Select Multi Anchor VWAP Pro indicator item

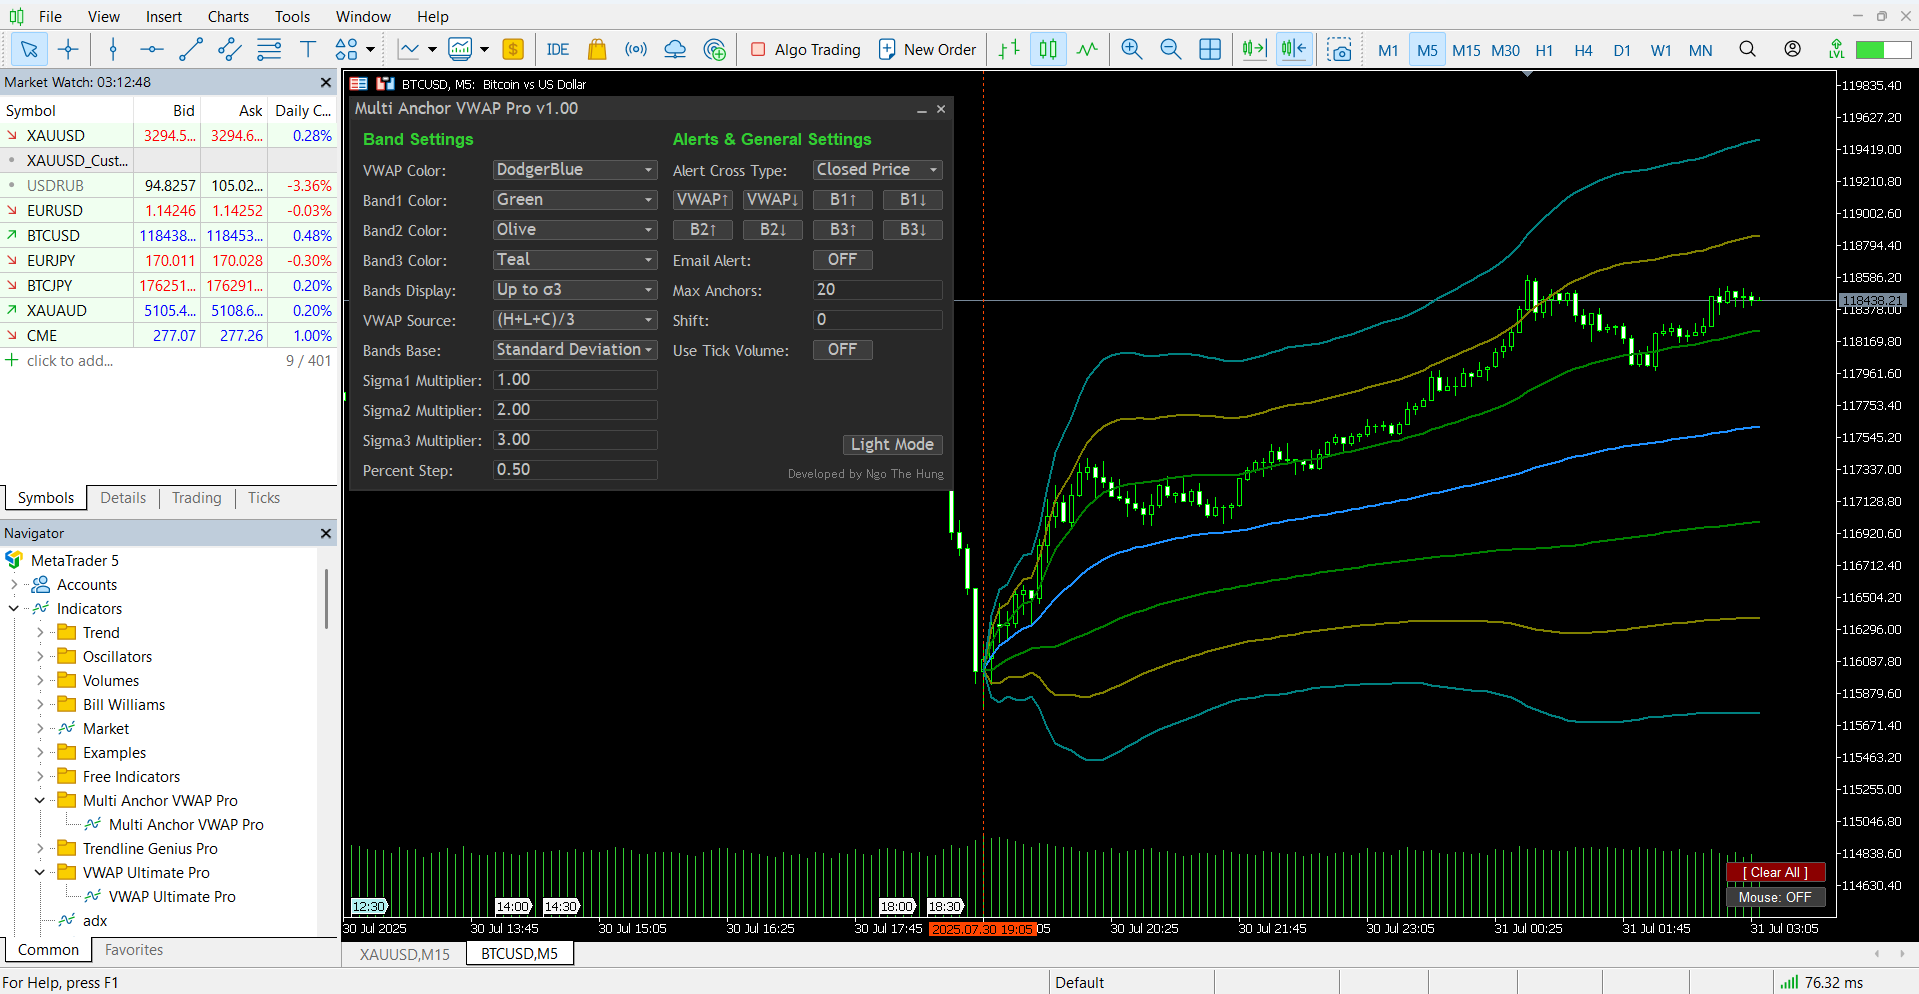point(186,825)
